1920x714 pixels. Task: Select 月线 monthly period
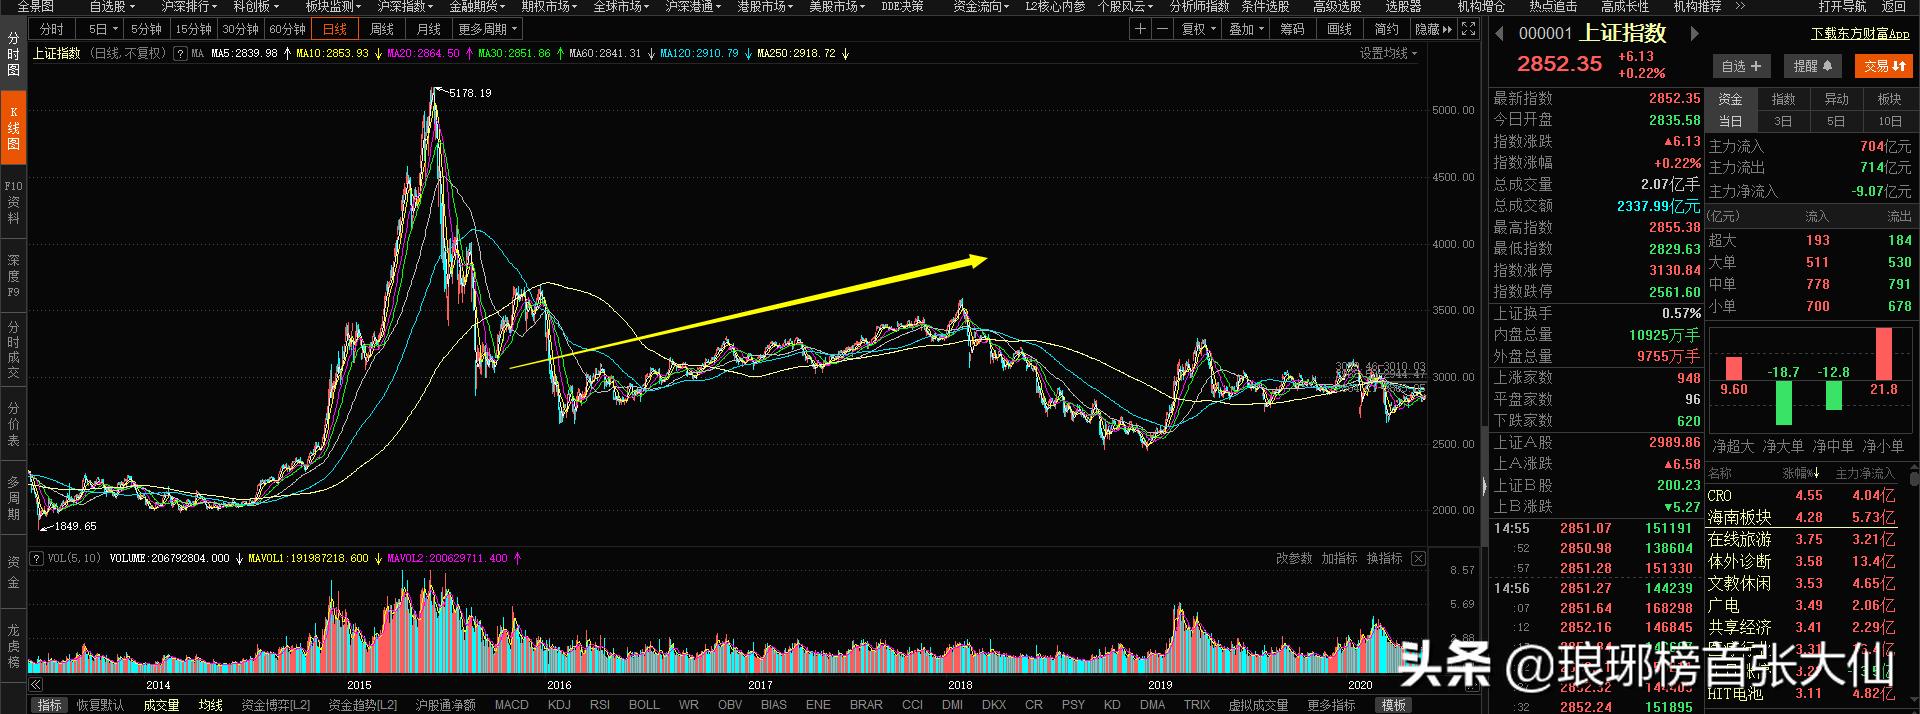428,29
